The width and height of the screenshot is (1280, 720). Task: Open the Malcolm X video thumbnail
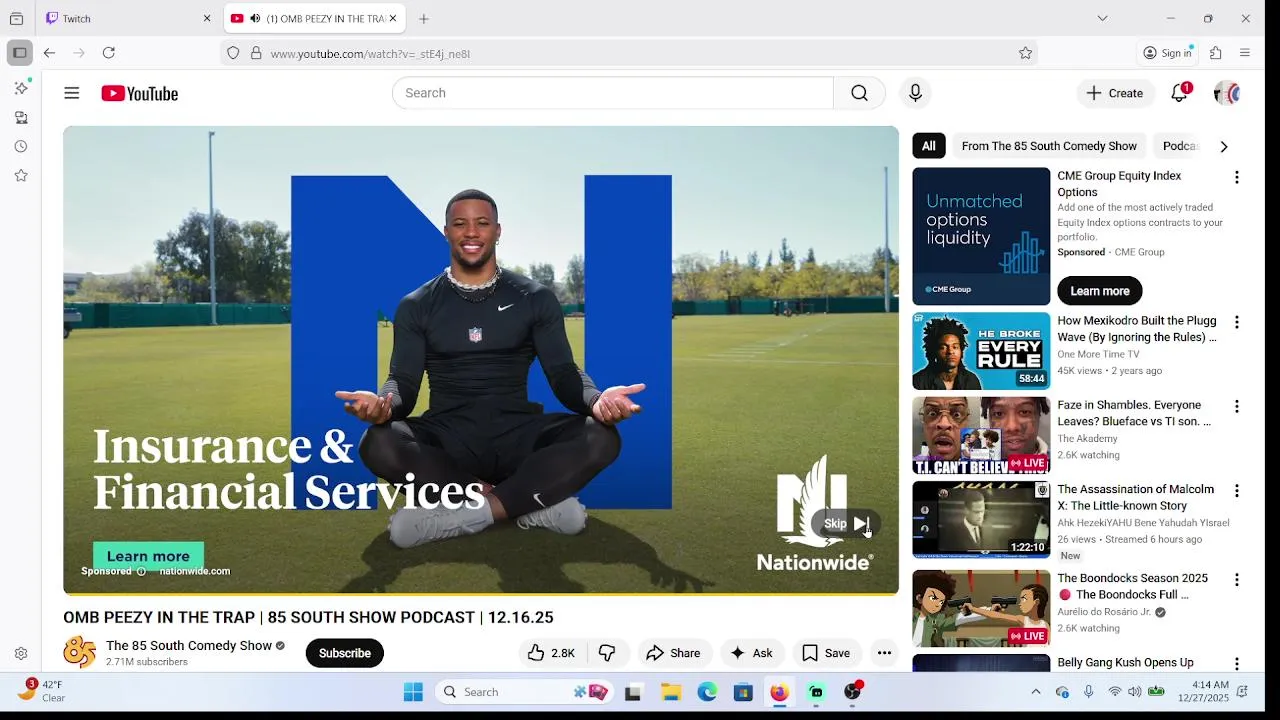981,520
